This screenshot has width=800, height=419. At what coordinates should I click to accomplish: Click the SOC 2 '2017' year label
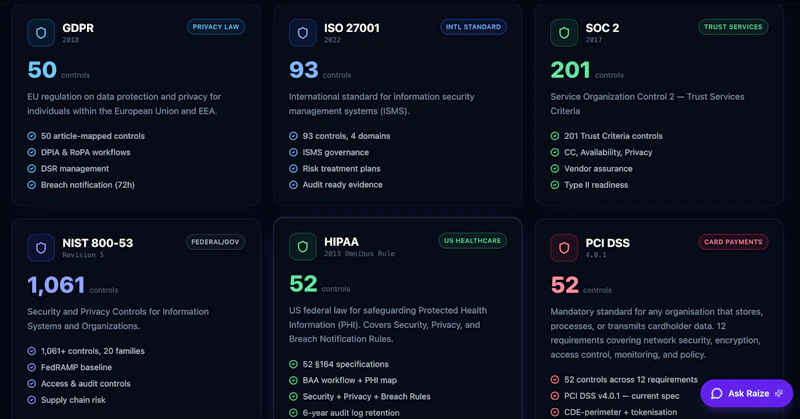click(594, 40)
